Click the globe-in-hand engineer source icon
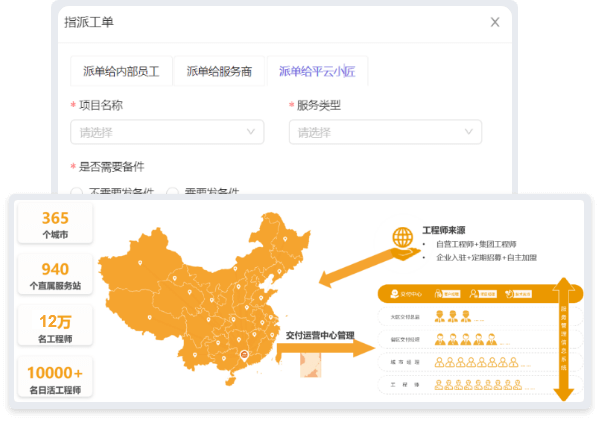The height and width of the screenshot is (421, 600). pyautogui.click(x=402, y=238)
